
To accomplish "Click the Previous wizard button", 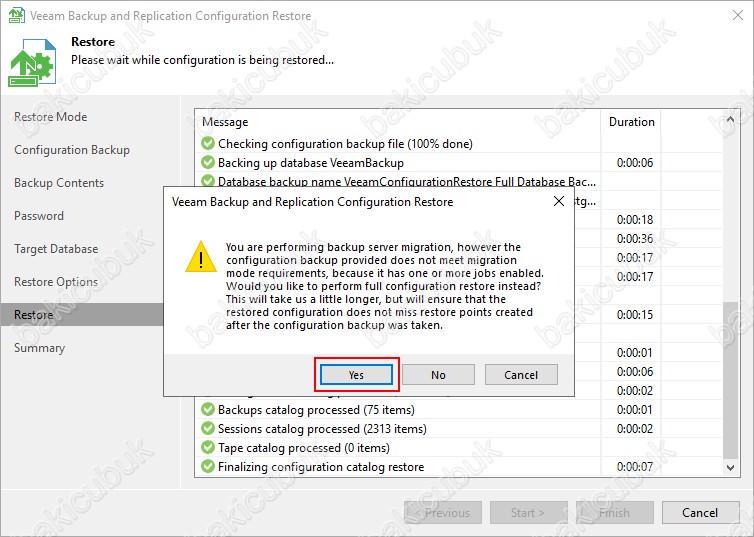I will pos(443,513).
